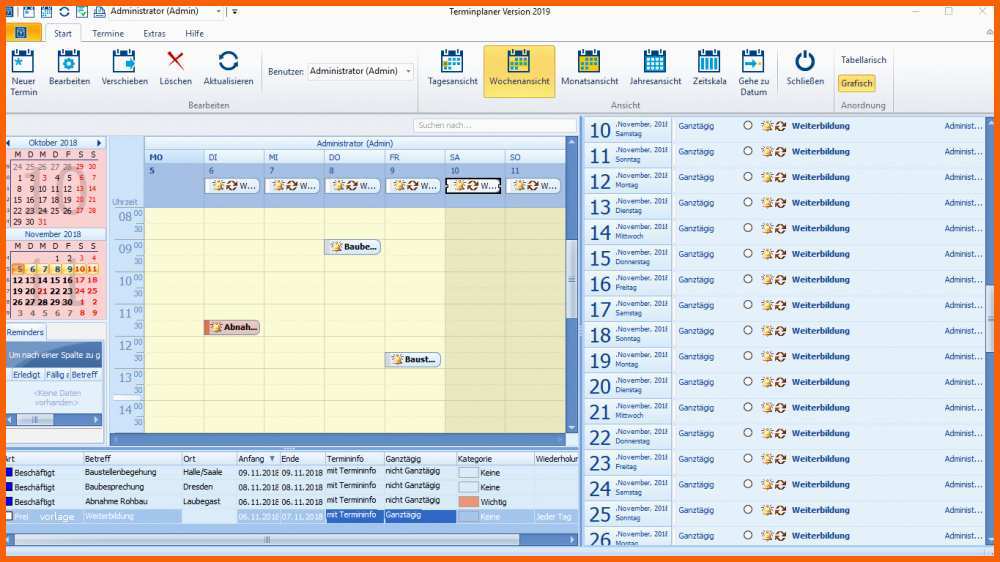
Task: Show the Jahresansicht year view
Action: 655,67
